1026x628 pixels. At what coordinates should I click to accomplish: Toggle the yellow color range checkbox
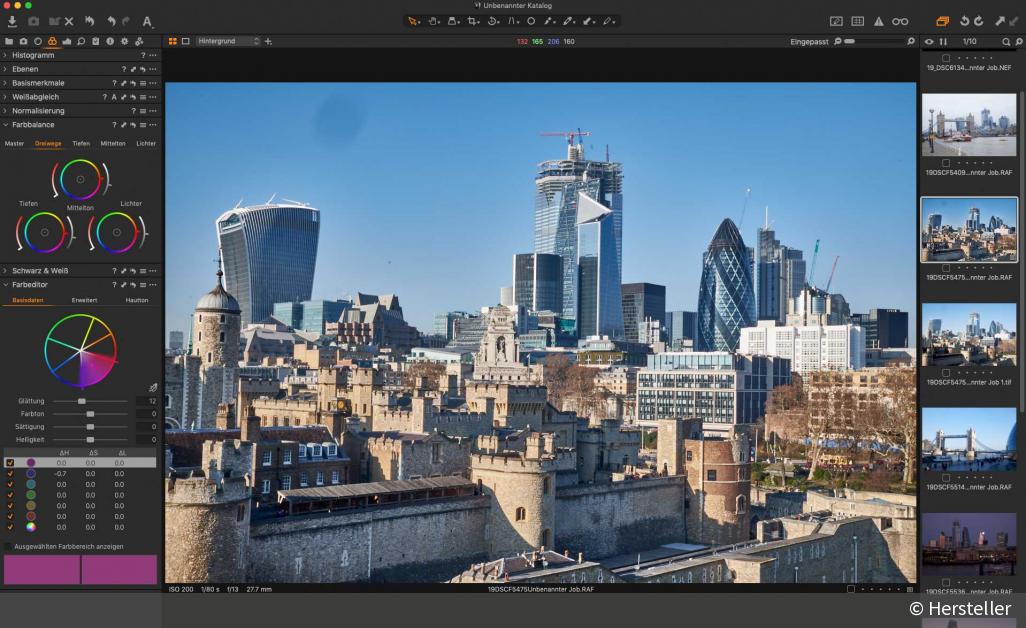click(x=10, y=506)
